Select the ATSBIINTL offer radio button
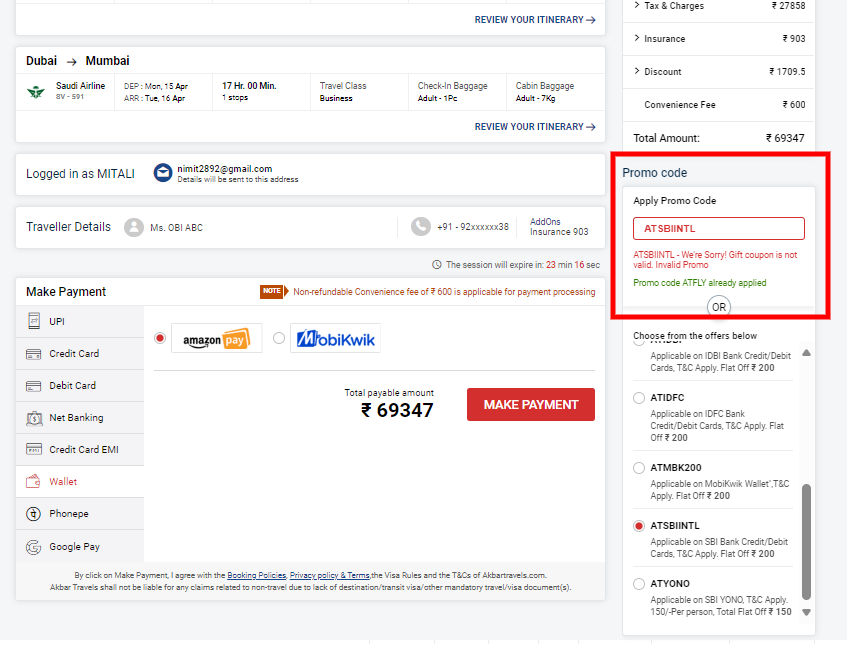Screen dimensions: 847x645 pos(639,526)
